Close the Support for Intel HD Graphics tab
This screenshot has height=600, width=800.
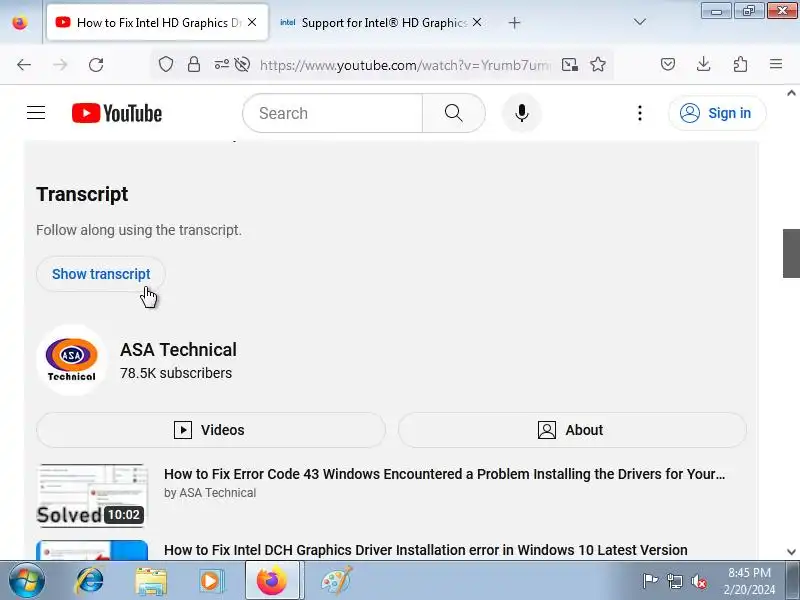[477, 22]
